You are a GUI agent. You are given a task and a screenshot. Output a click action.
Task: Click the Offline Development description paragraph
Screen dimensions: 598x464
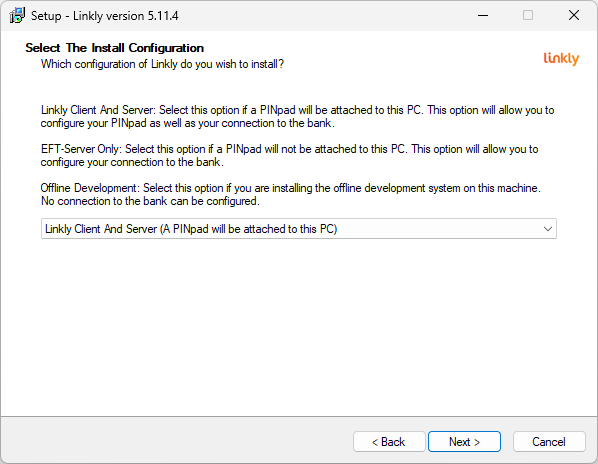click(x=291, y=194)
